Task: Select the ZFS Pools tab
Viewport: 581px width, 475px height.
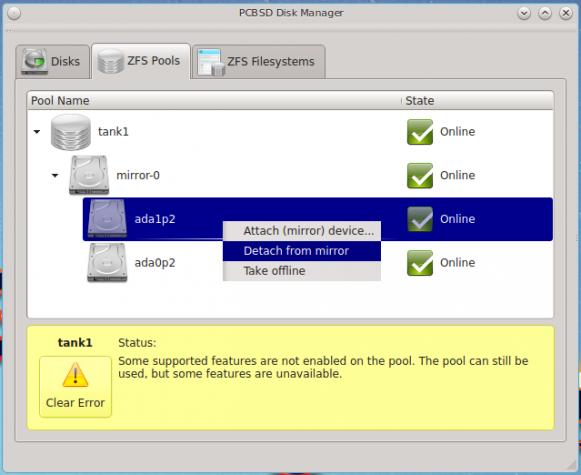Action: click(x=141, y=61)
